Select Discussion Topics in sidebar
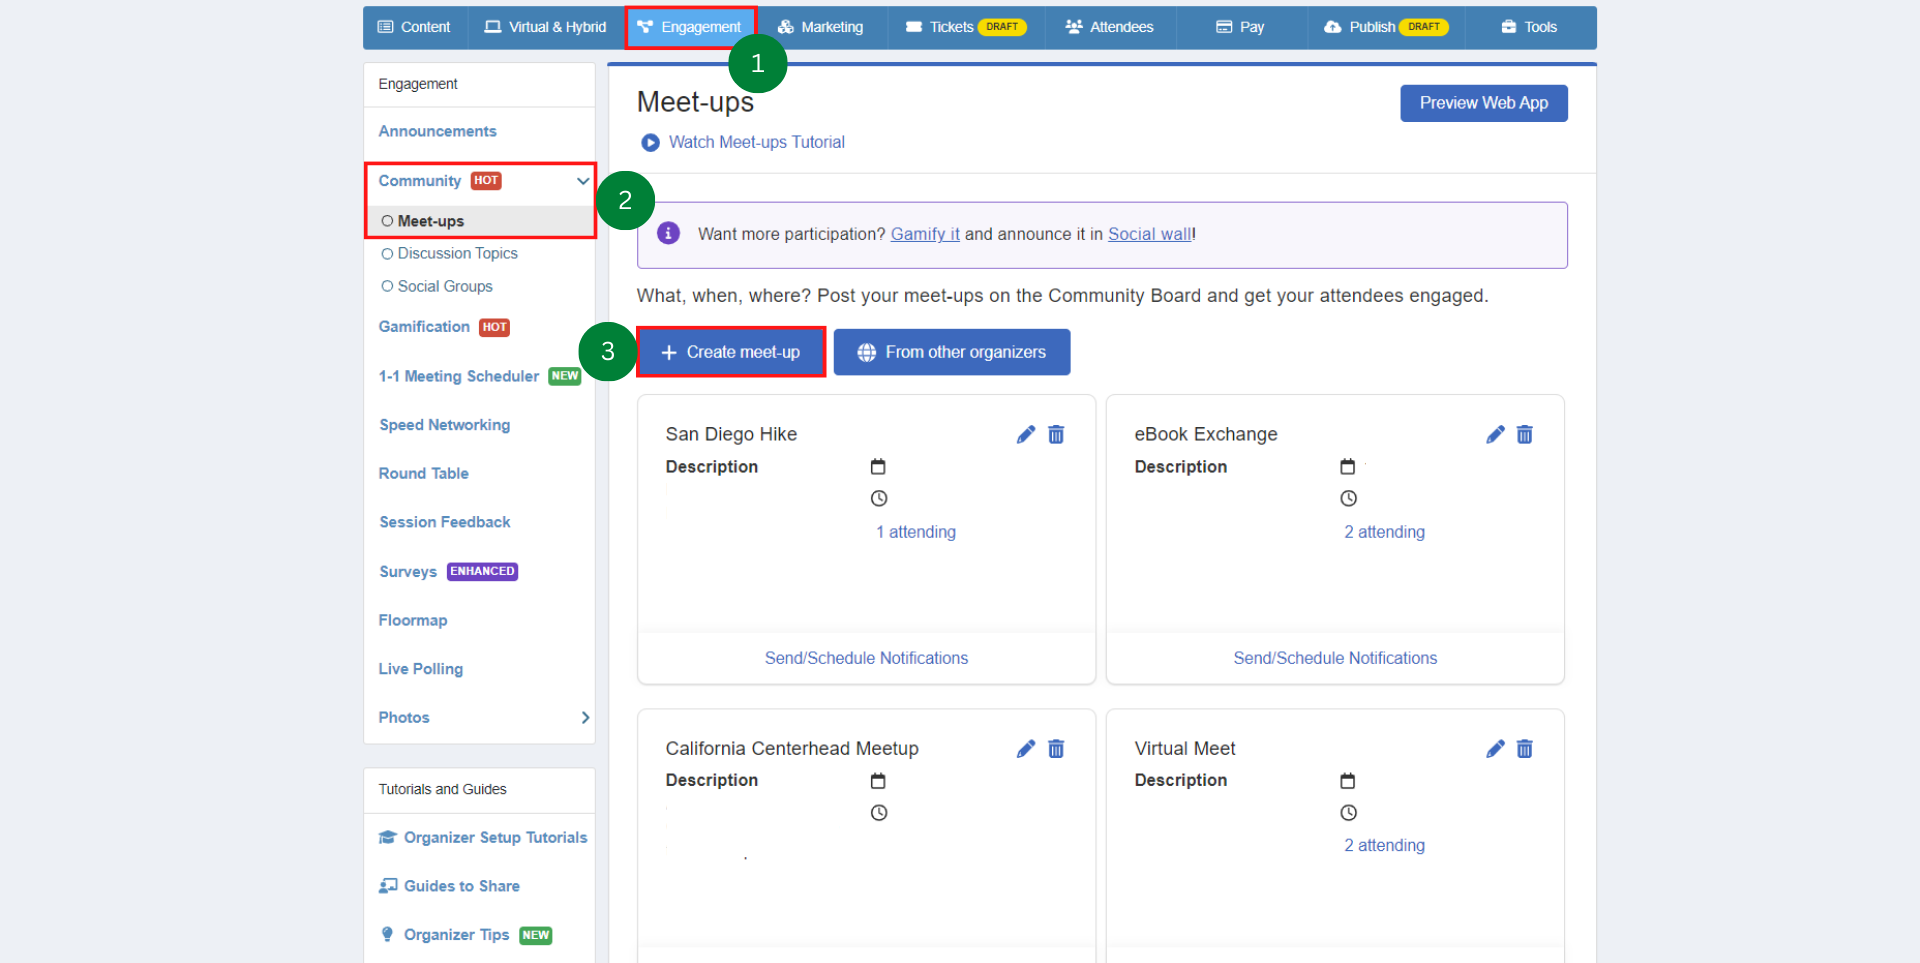The image size is (1920, 963). tap(449, 254)
